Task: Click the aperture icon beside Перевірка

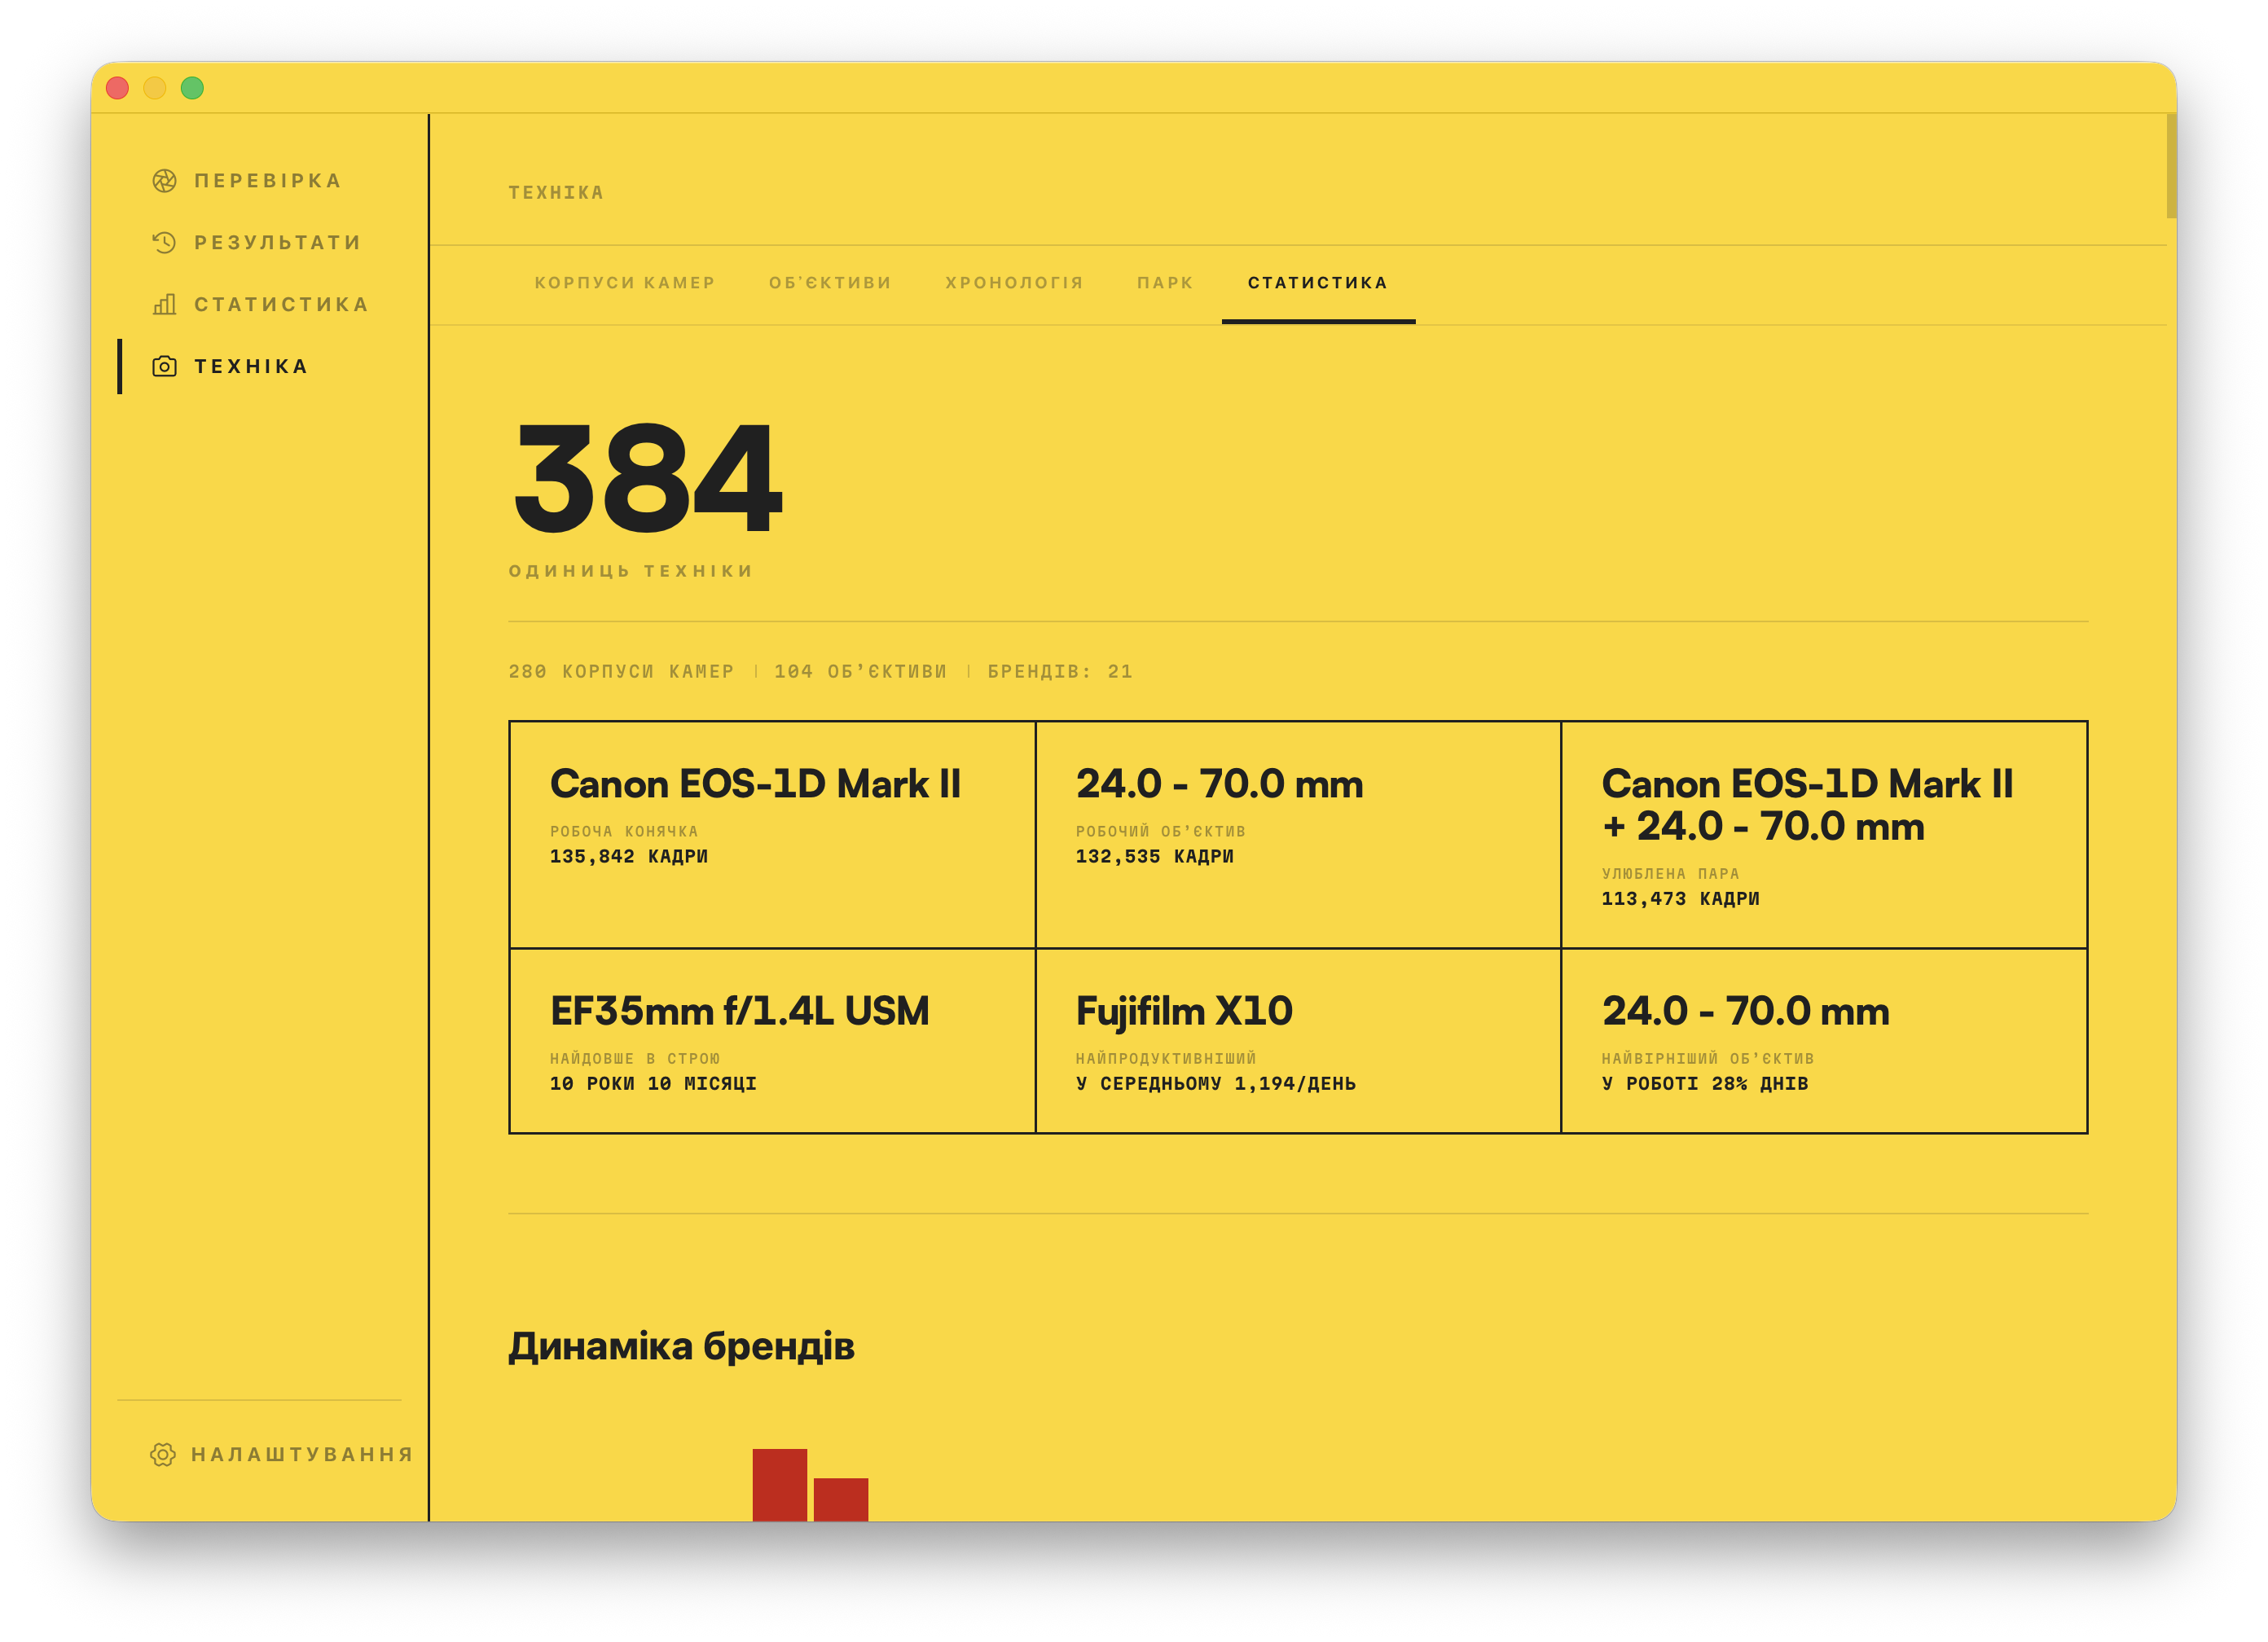Action: [164, 181]
